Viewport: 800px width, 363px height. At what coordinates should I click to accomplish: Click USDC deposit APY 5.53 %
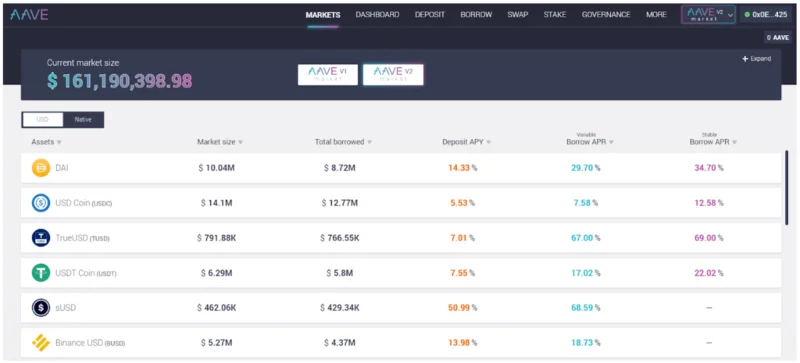point(463,203)
